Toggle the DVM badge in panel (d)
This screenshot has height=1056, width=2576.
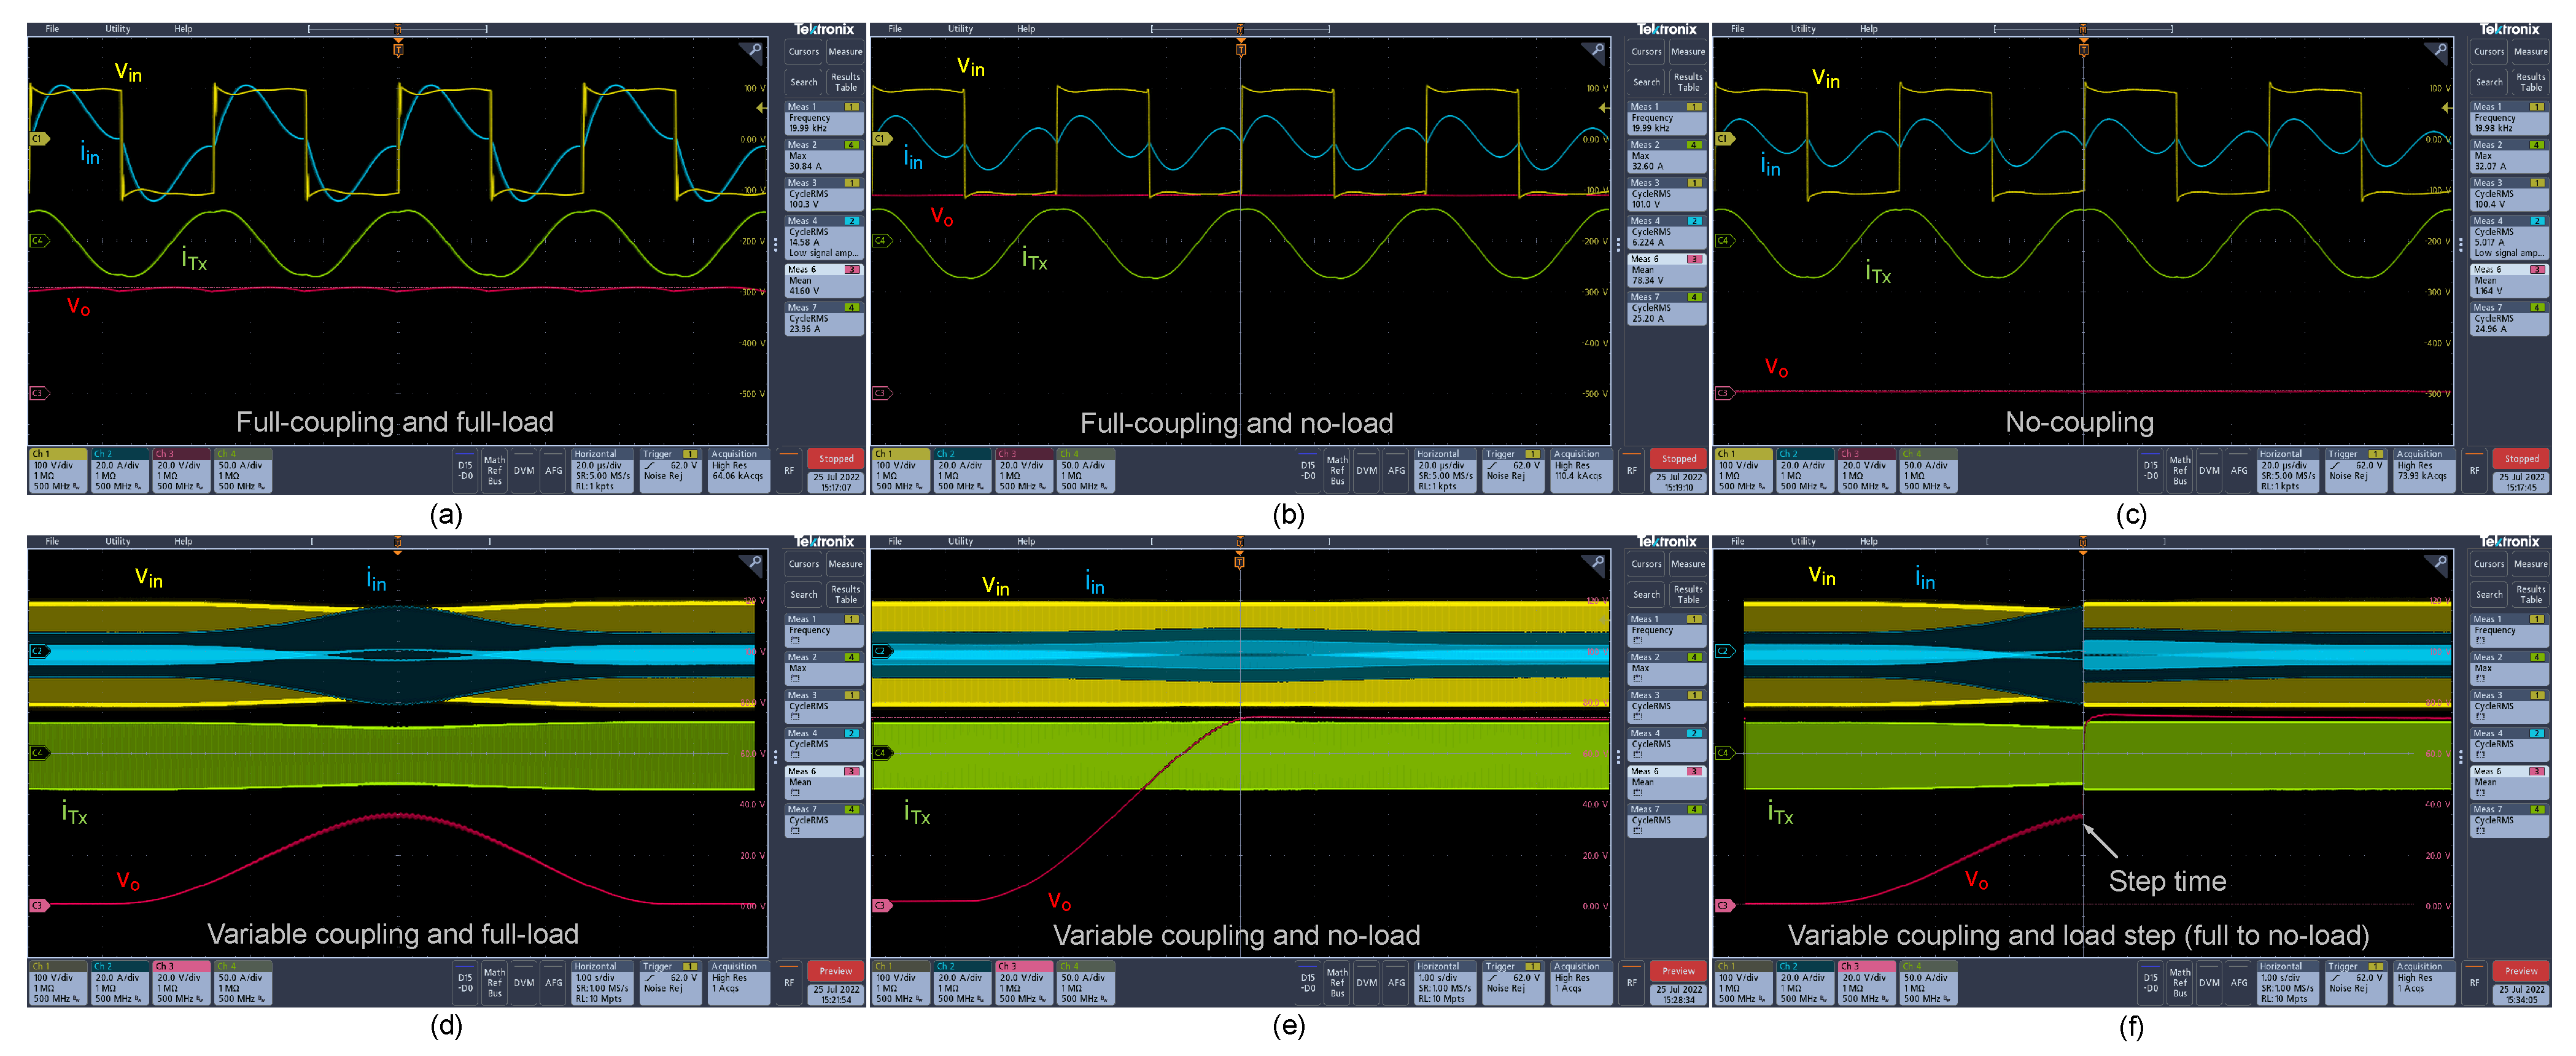pos(524,982)
